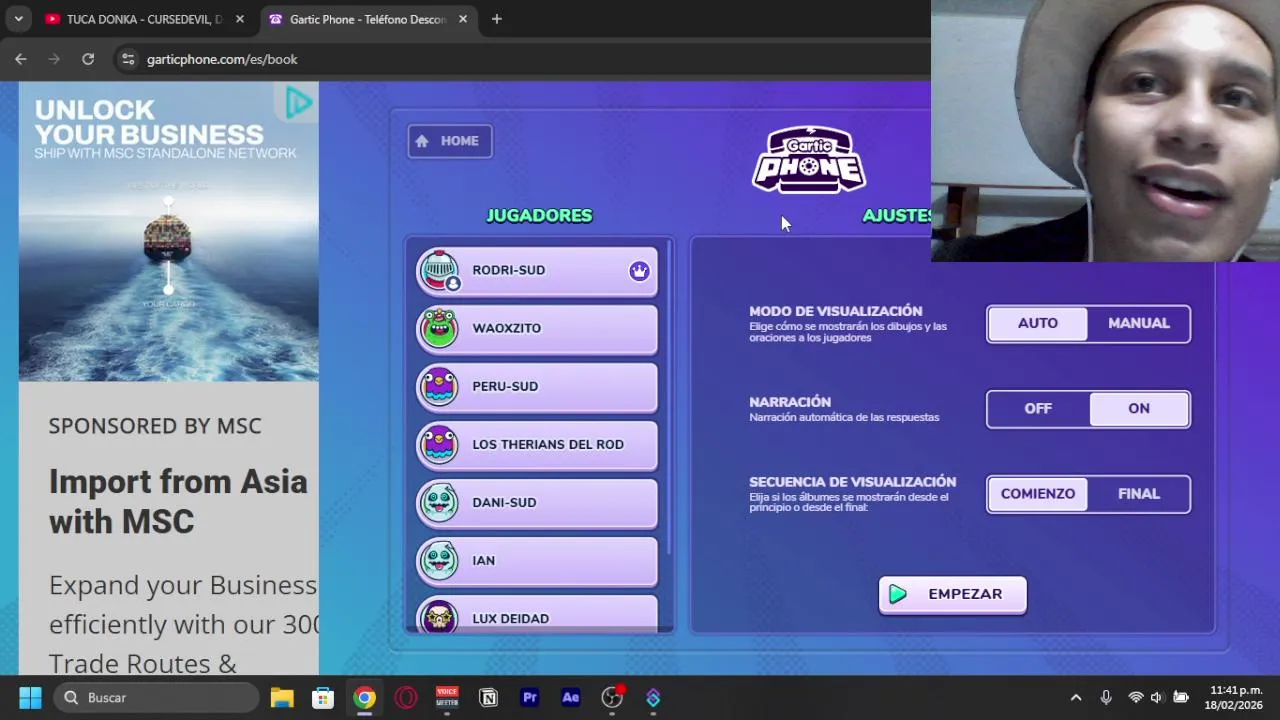Reload the page
Image resolution: width=1280 pixels, height=720 pixels.
[x=88, y=59]
